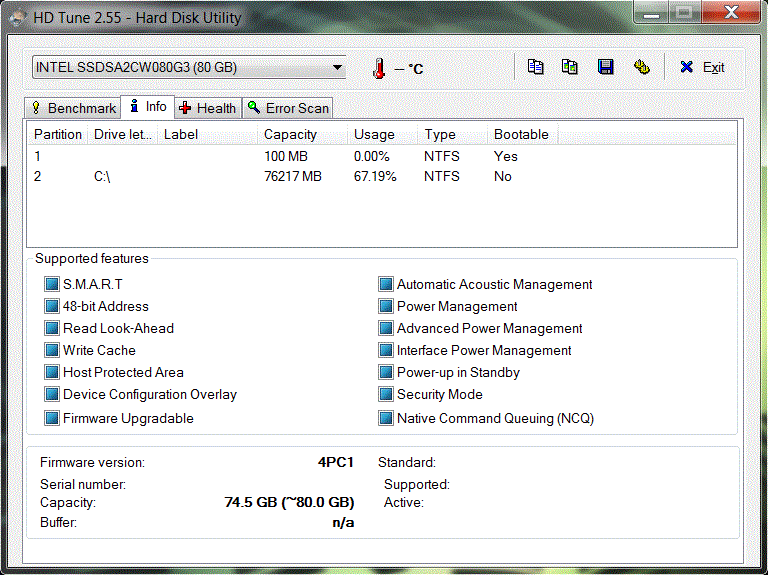Open the Health tab

(208, 108)
